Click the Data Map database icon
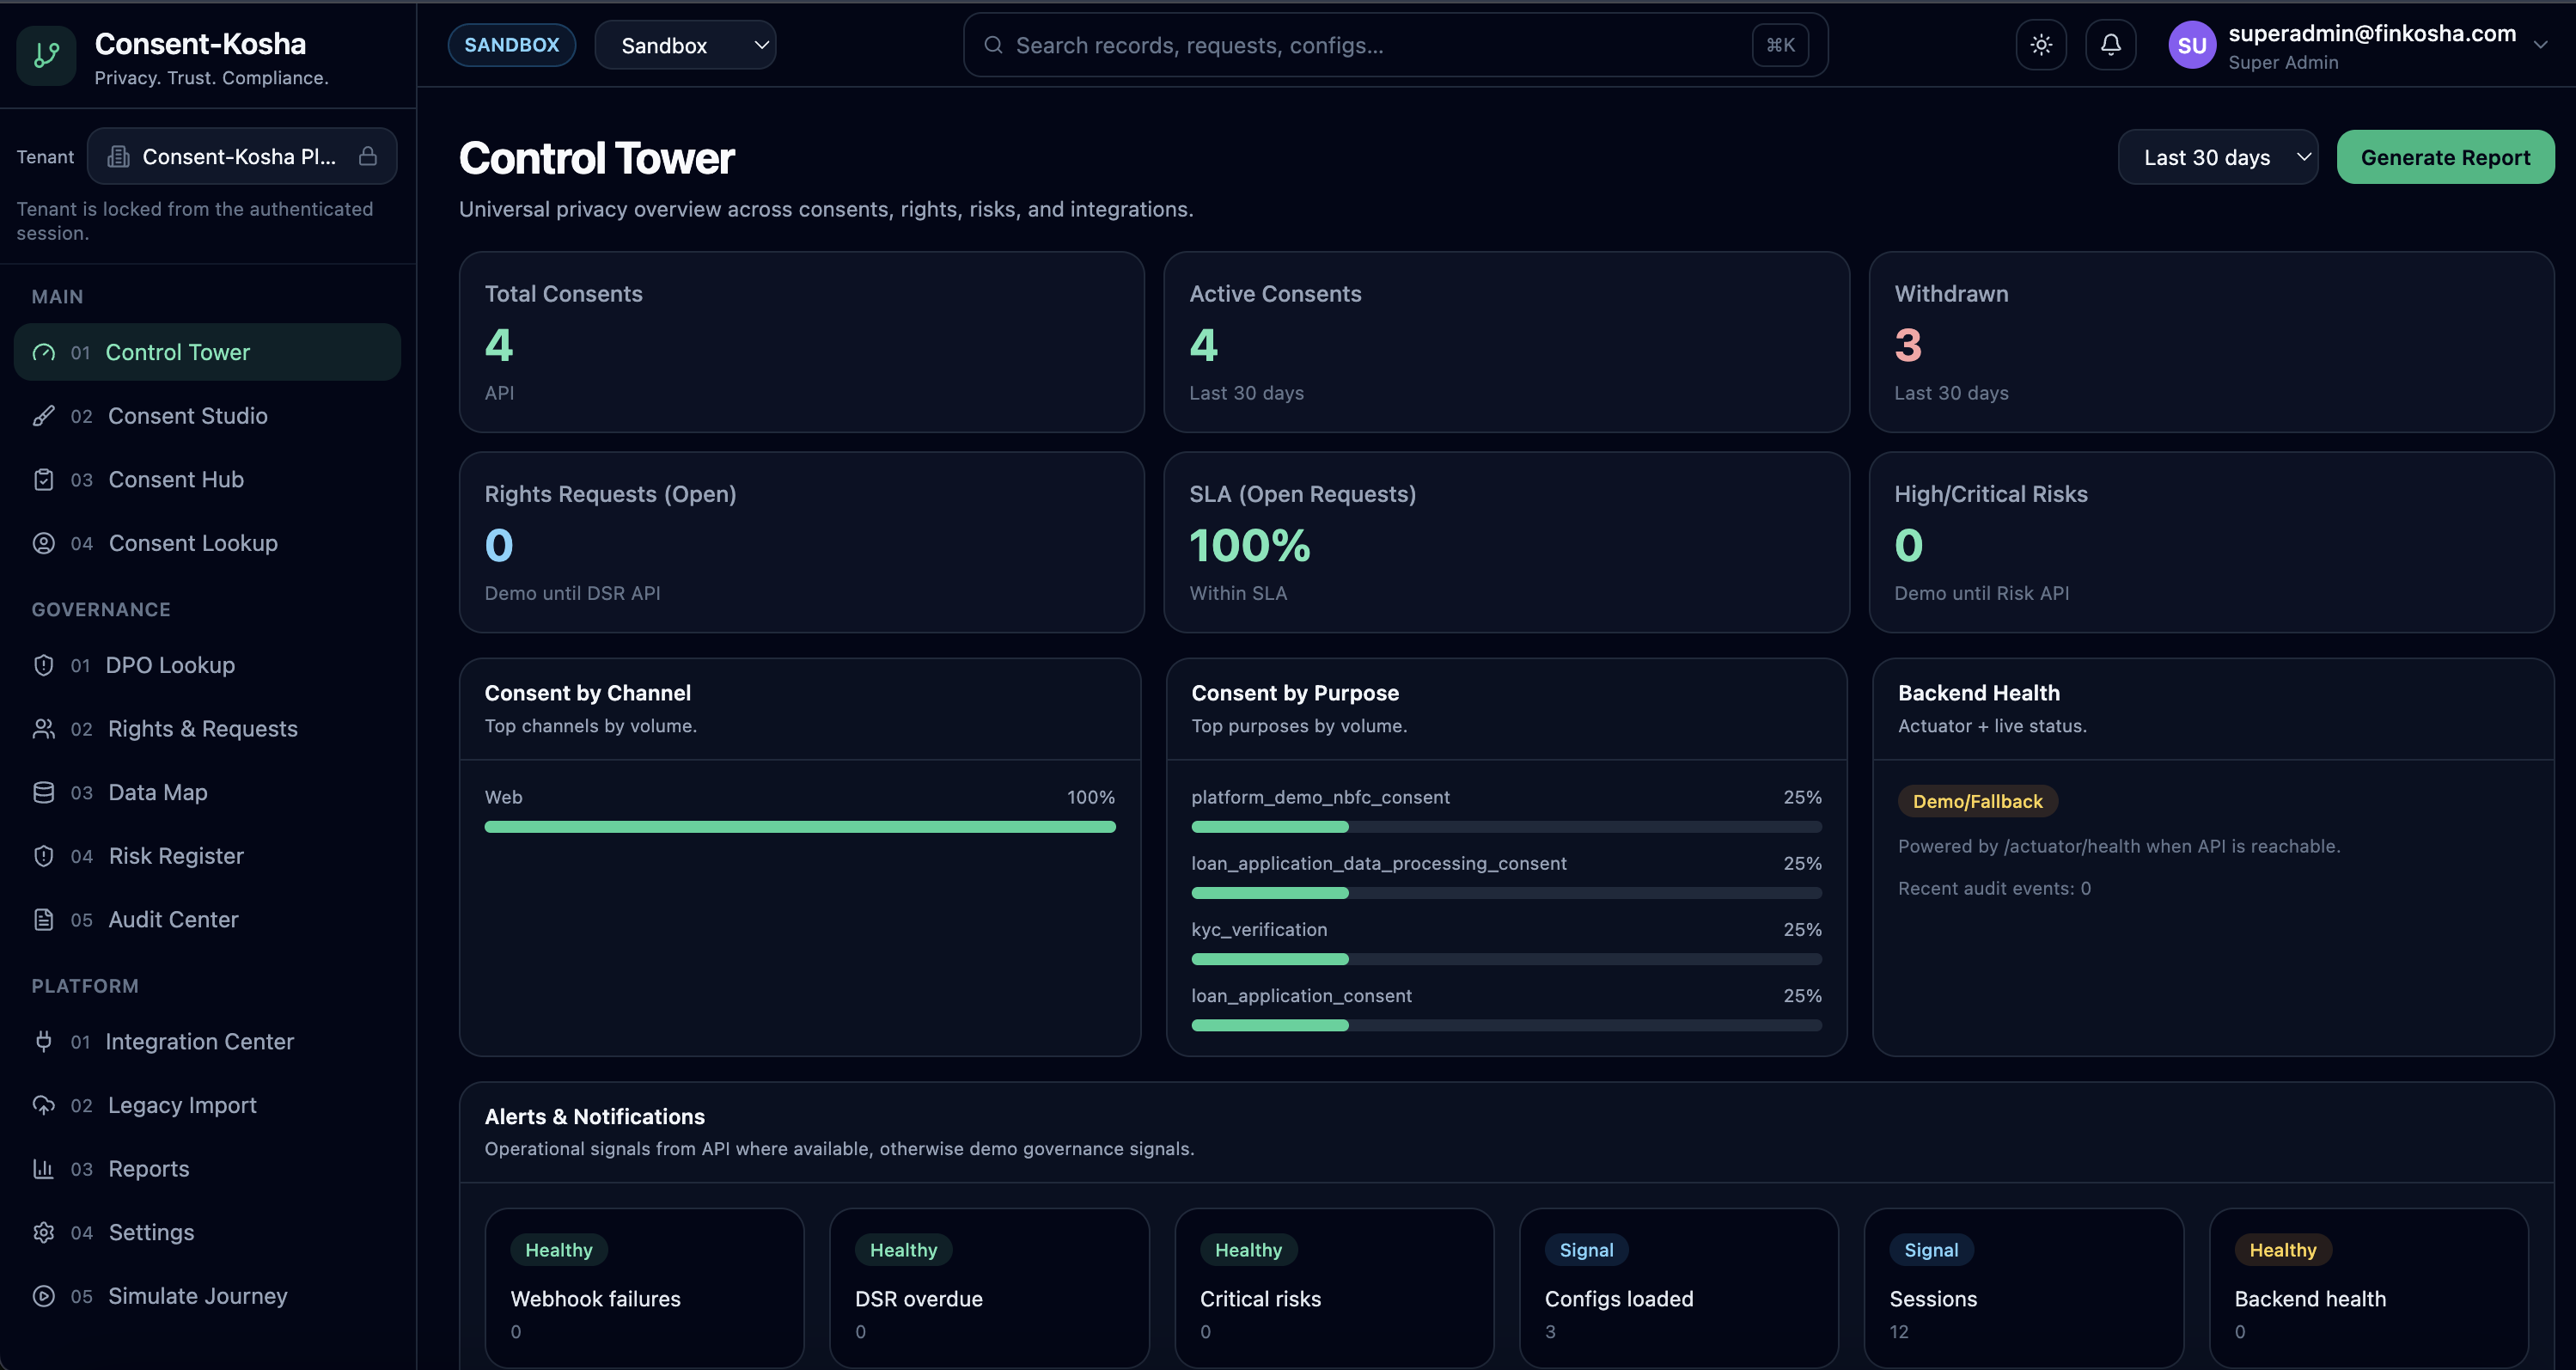The image size is (2576, 1370). point(44,793)
